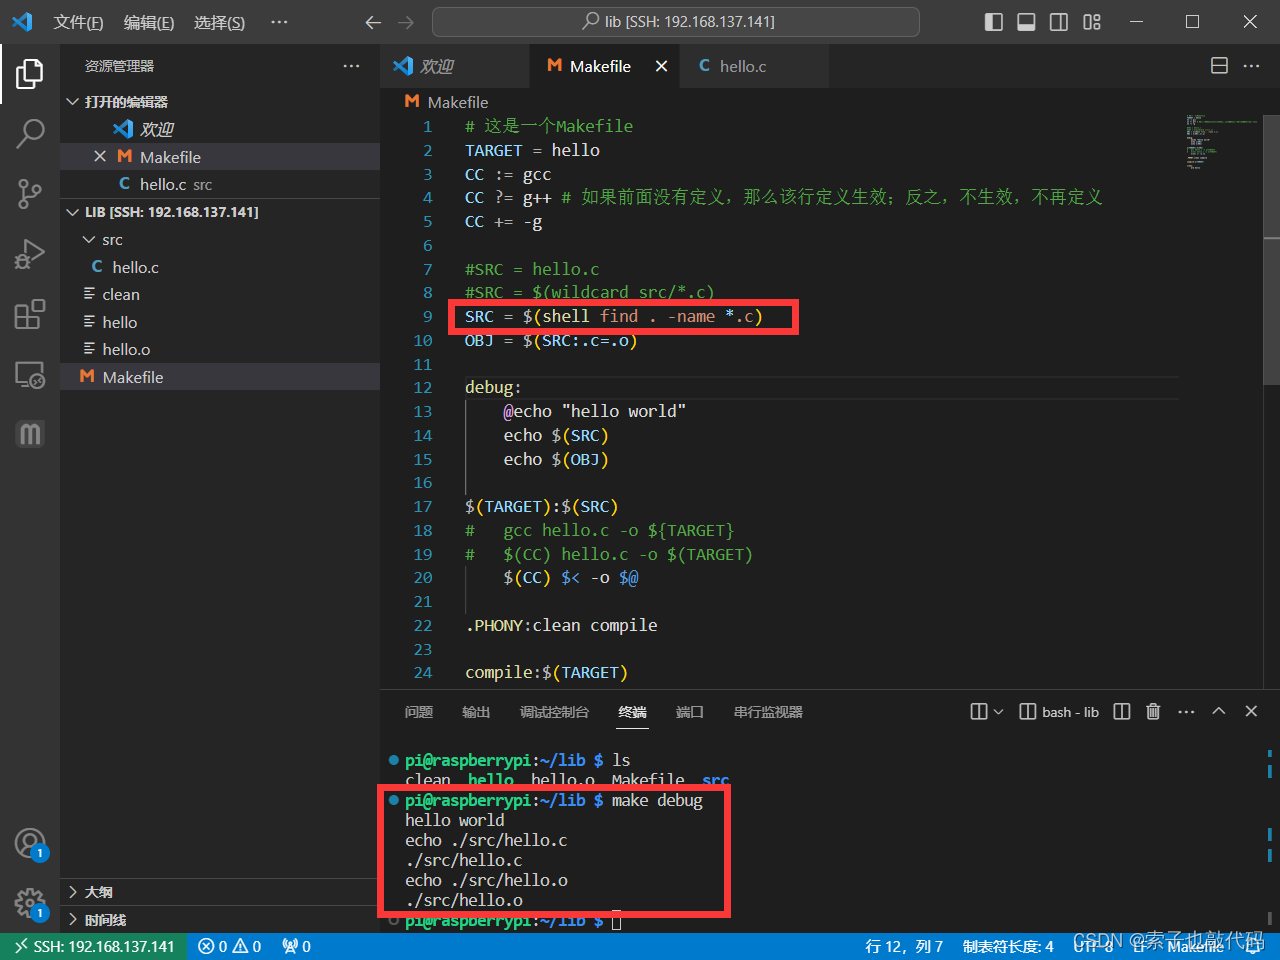Image resolution: width=1280 pixels, height=960 pixels.
Task: Open the Accounts menu icon
Action: coord(30,844)
